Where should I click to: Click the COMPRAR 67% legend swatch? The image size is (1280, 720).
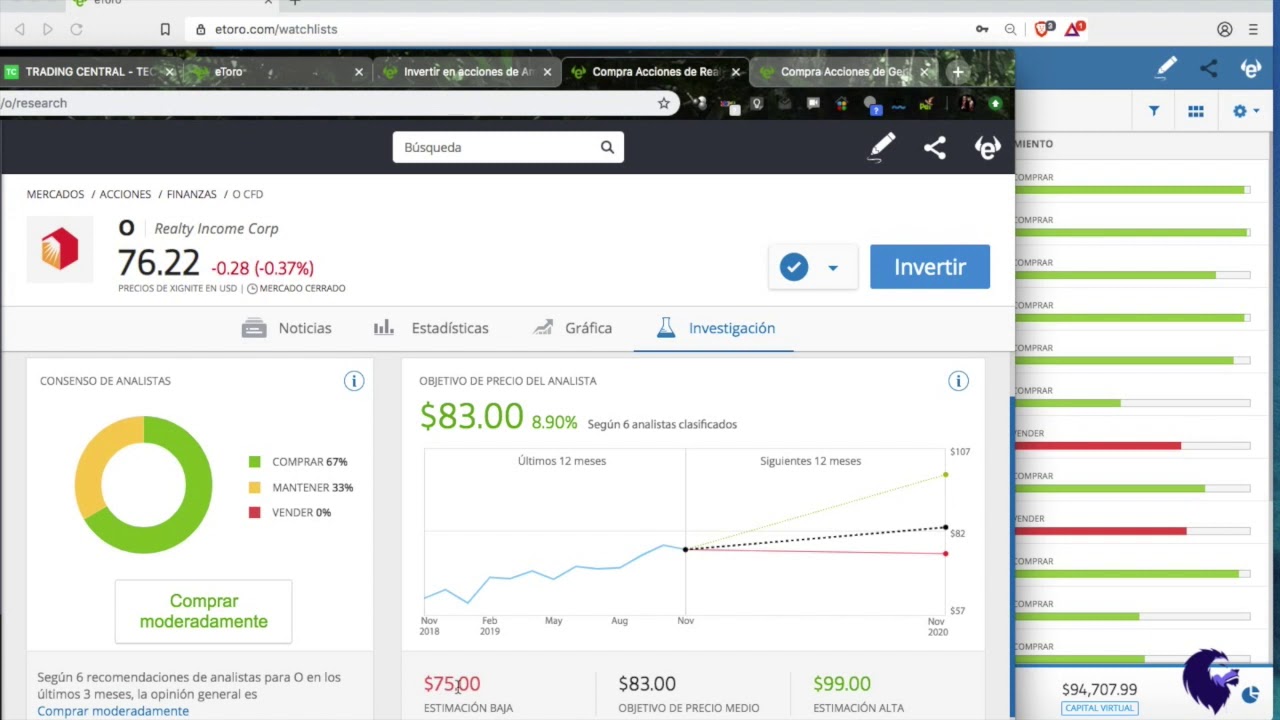coord(254,462)
